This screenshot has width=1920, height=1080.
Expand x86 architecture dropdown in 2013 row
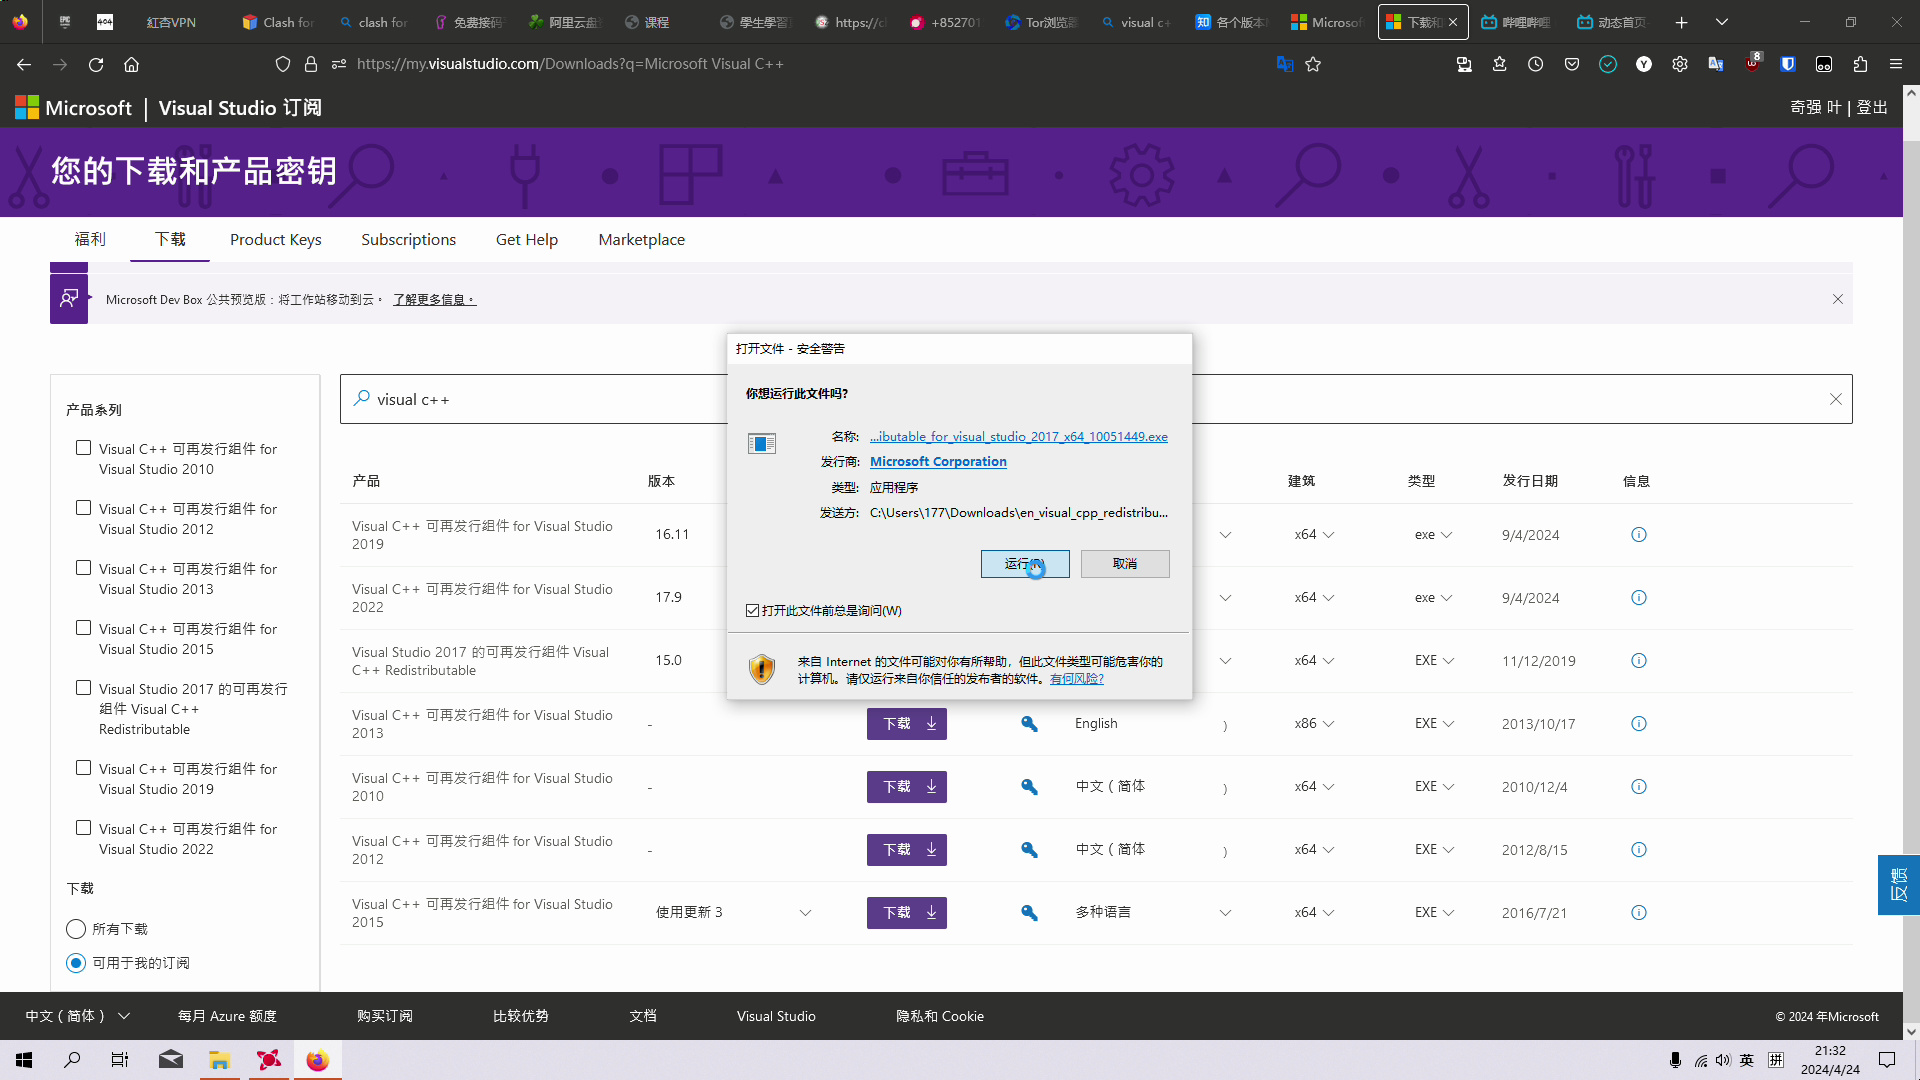coord(1314,724)
